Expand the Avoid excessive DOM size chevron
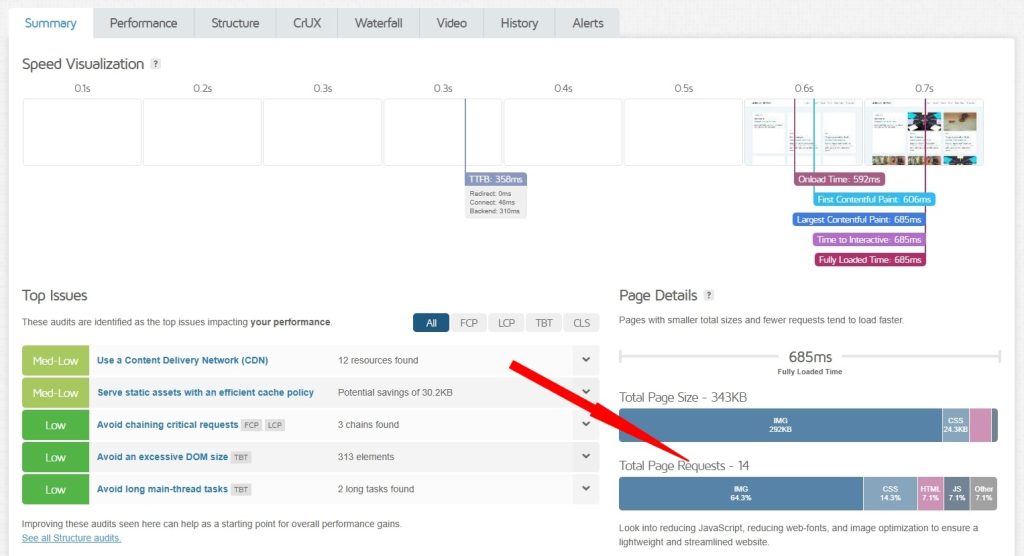Image resolution: width=1024 pixels, height=556 pixels. point(585,457)
